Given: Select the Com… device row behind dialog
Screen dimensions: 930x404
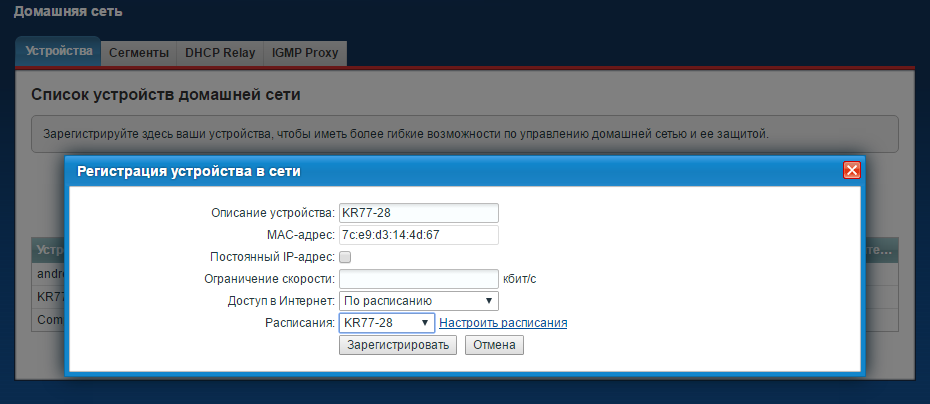Looking at the screenshot, I should point(50,321).
